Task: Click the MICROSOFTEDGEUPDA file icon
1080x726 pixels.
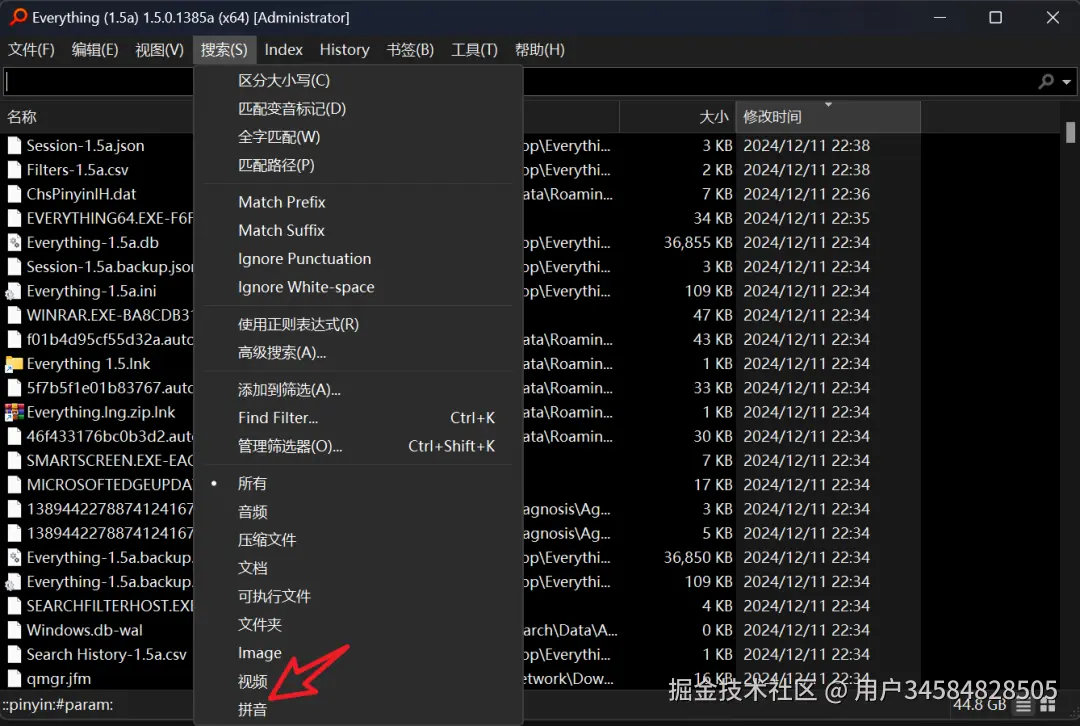Action: click(x=14, y=485)
